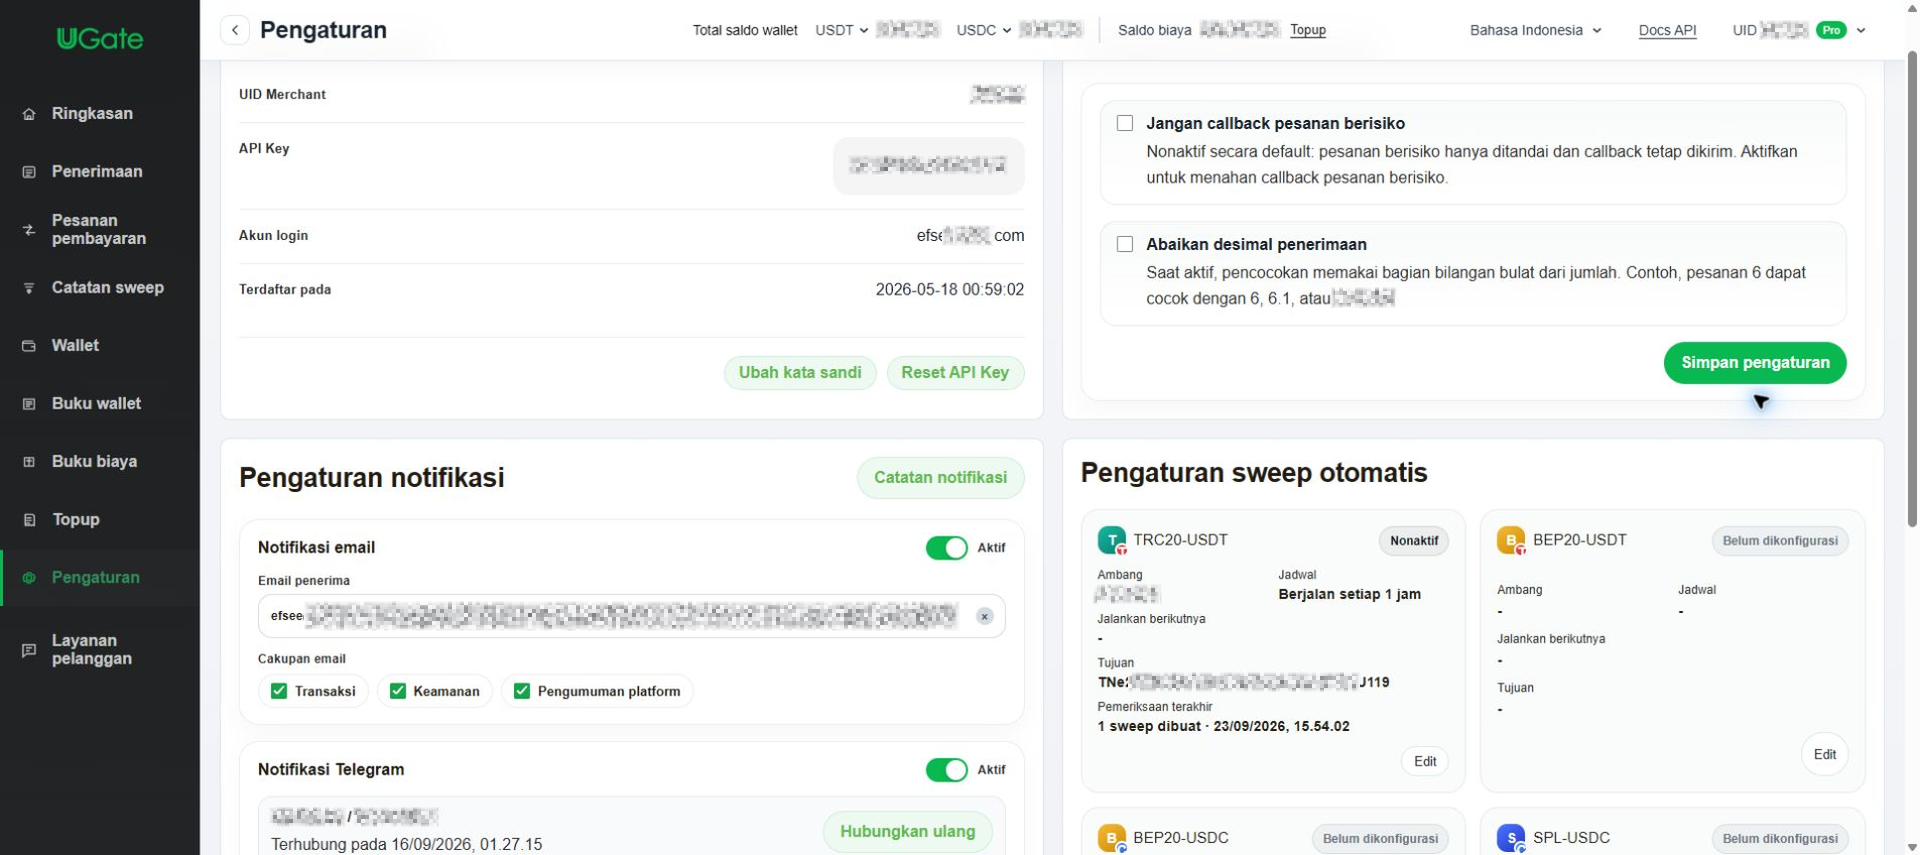
Task: Click the SPL-USDC coin icon
Action: (1511, 838)
